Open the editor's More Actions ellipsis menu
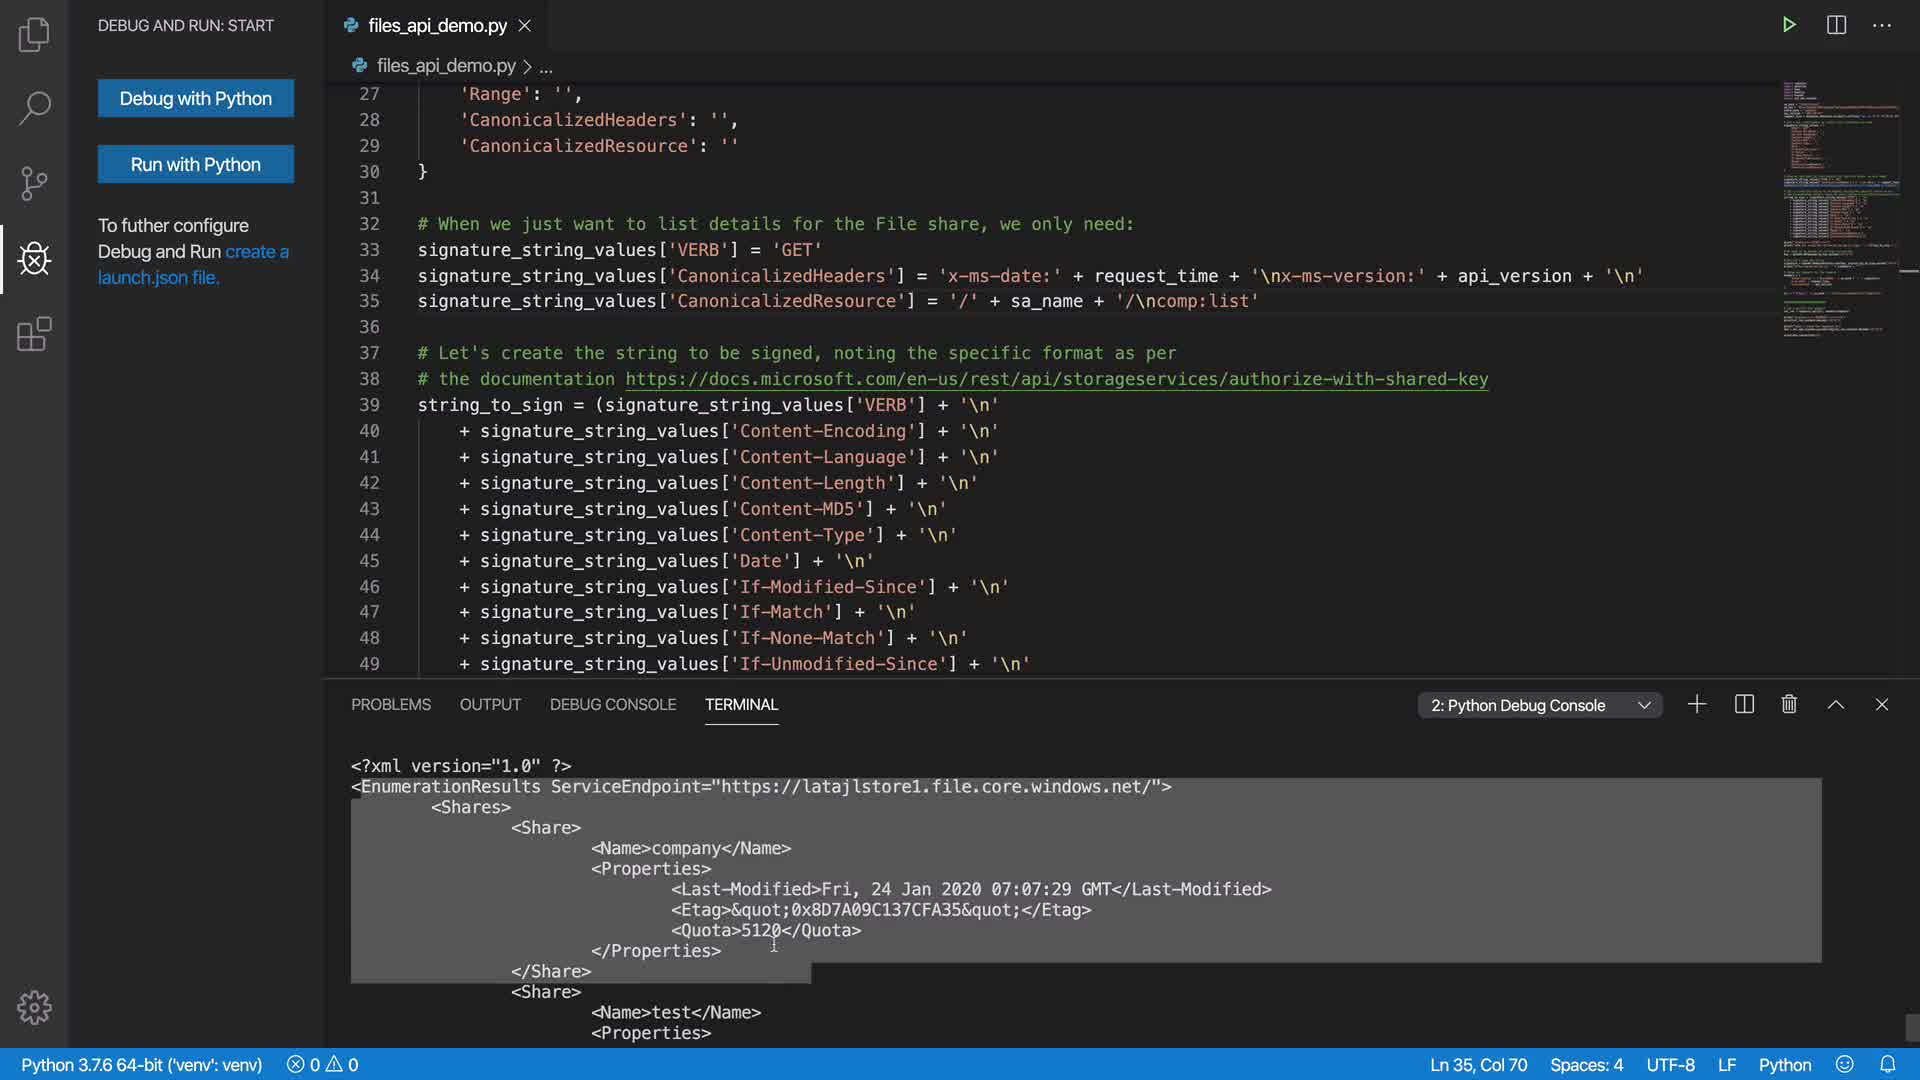 click(x=1882, y=25)
